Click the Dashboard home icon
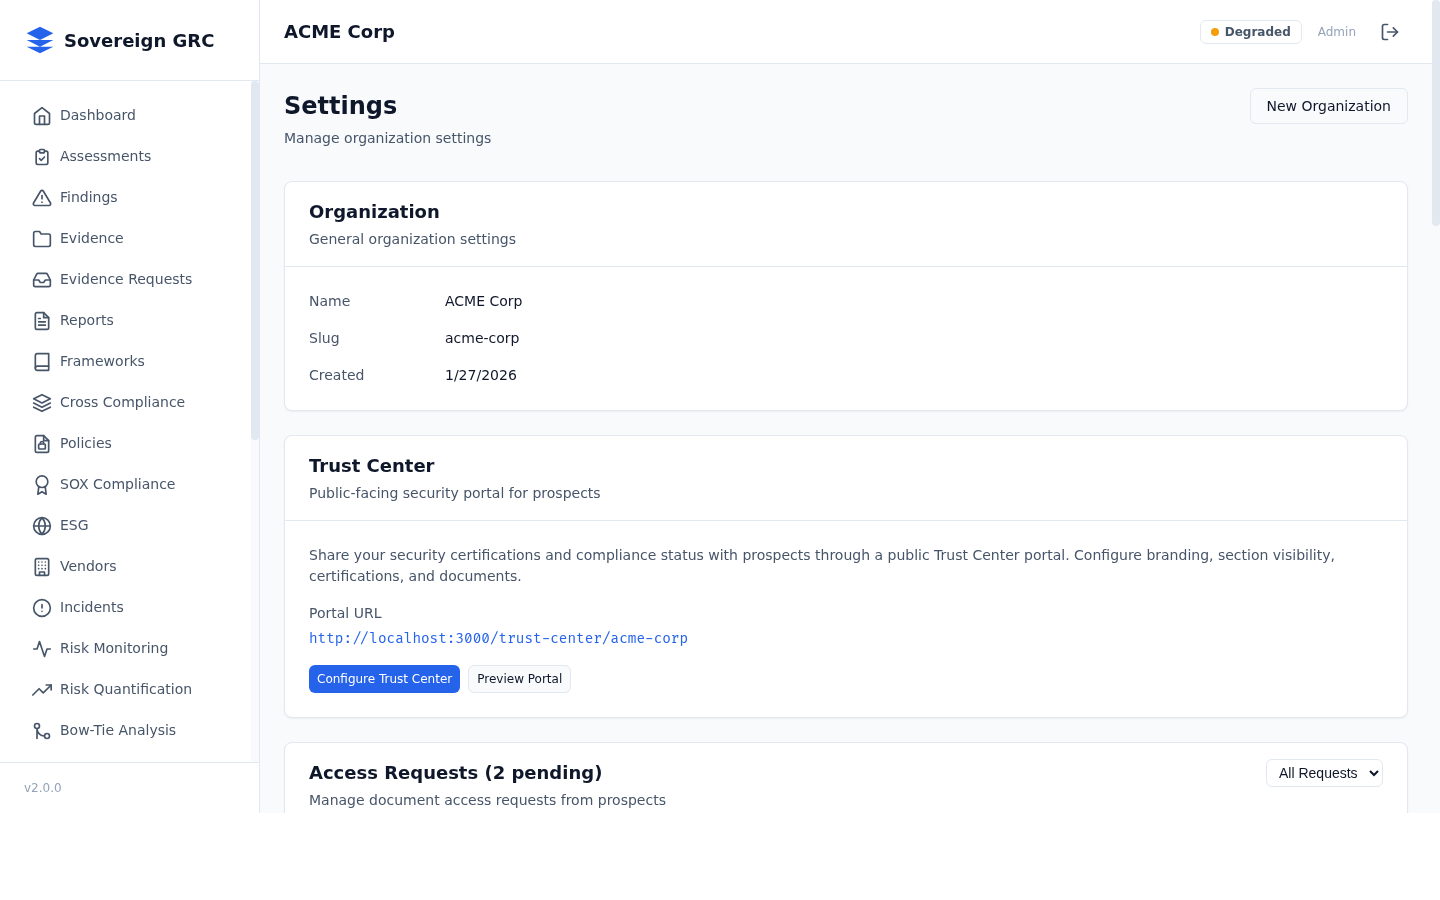 42,116
